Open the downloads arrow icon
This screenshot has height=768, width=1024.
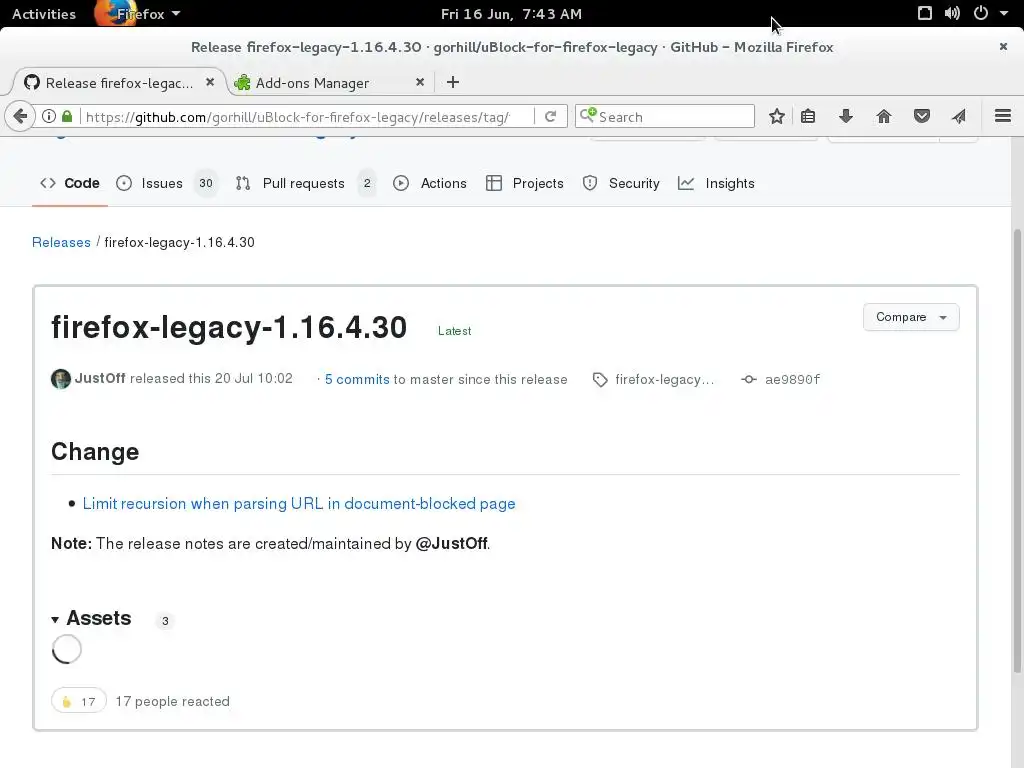(846, 116)
